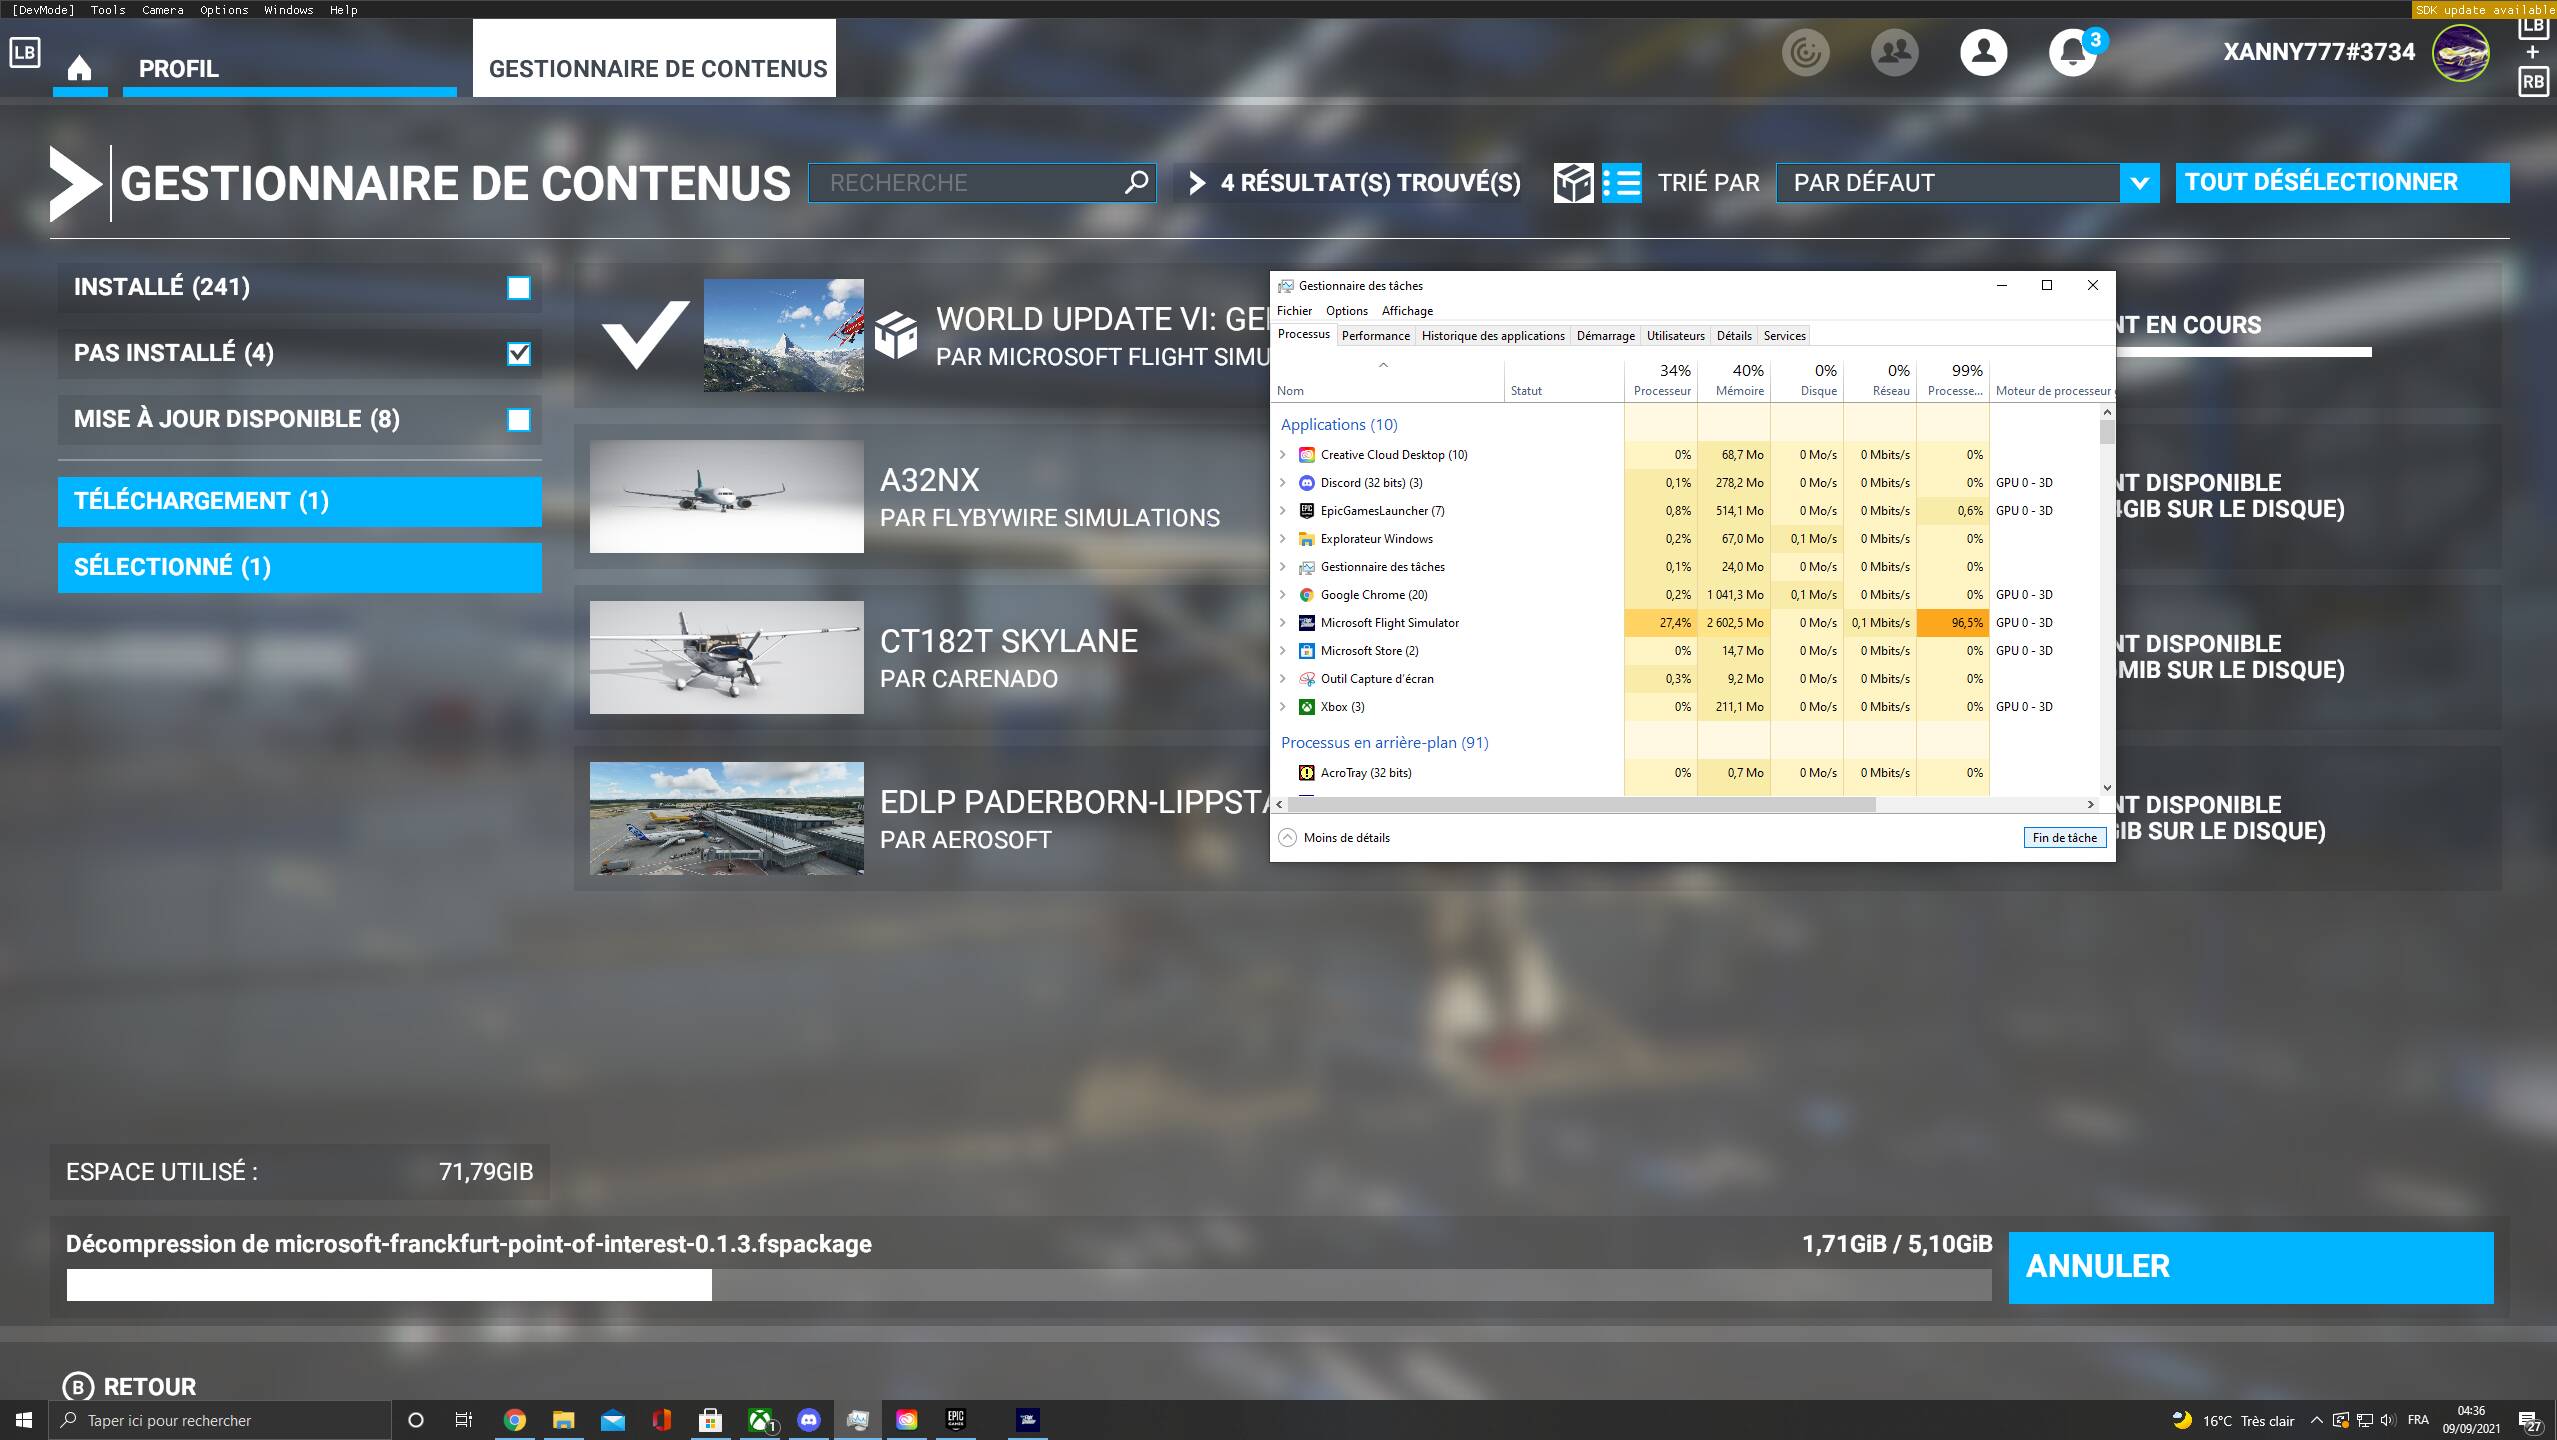The image size is (2557, 1440).
Task: Expand Microsoft Flight Simulator process row
Action: pos(1283,623)
